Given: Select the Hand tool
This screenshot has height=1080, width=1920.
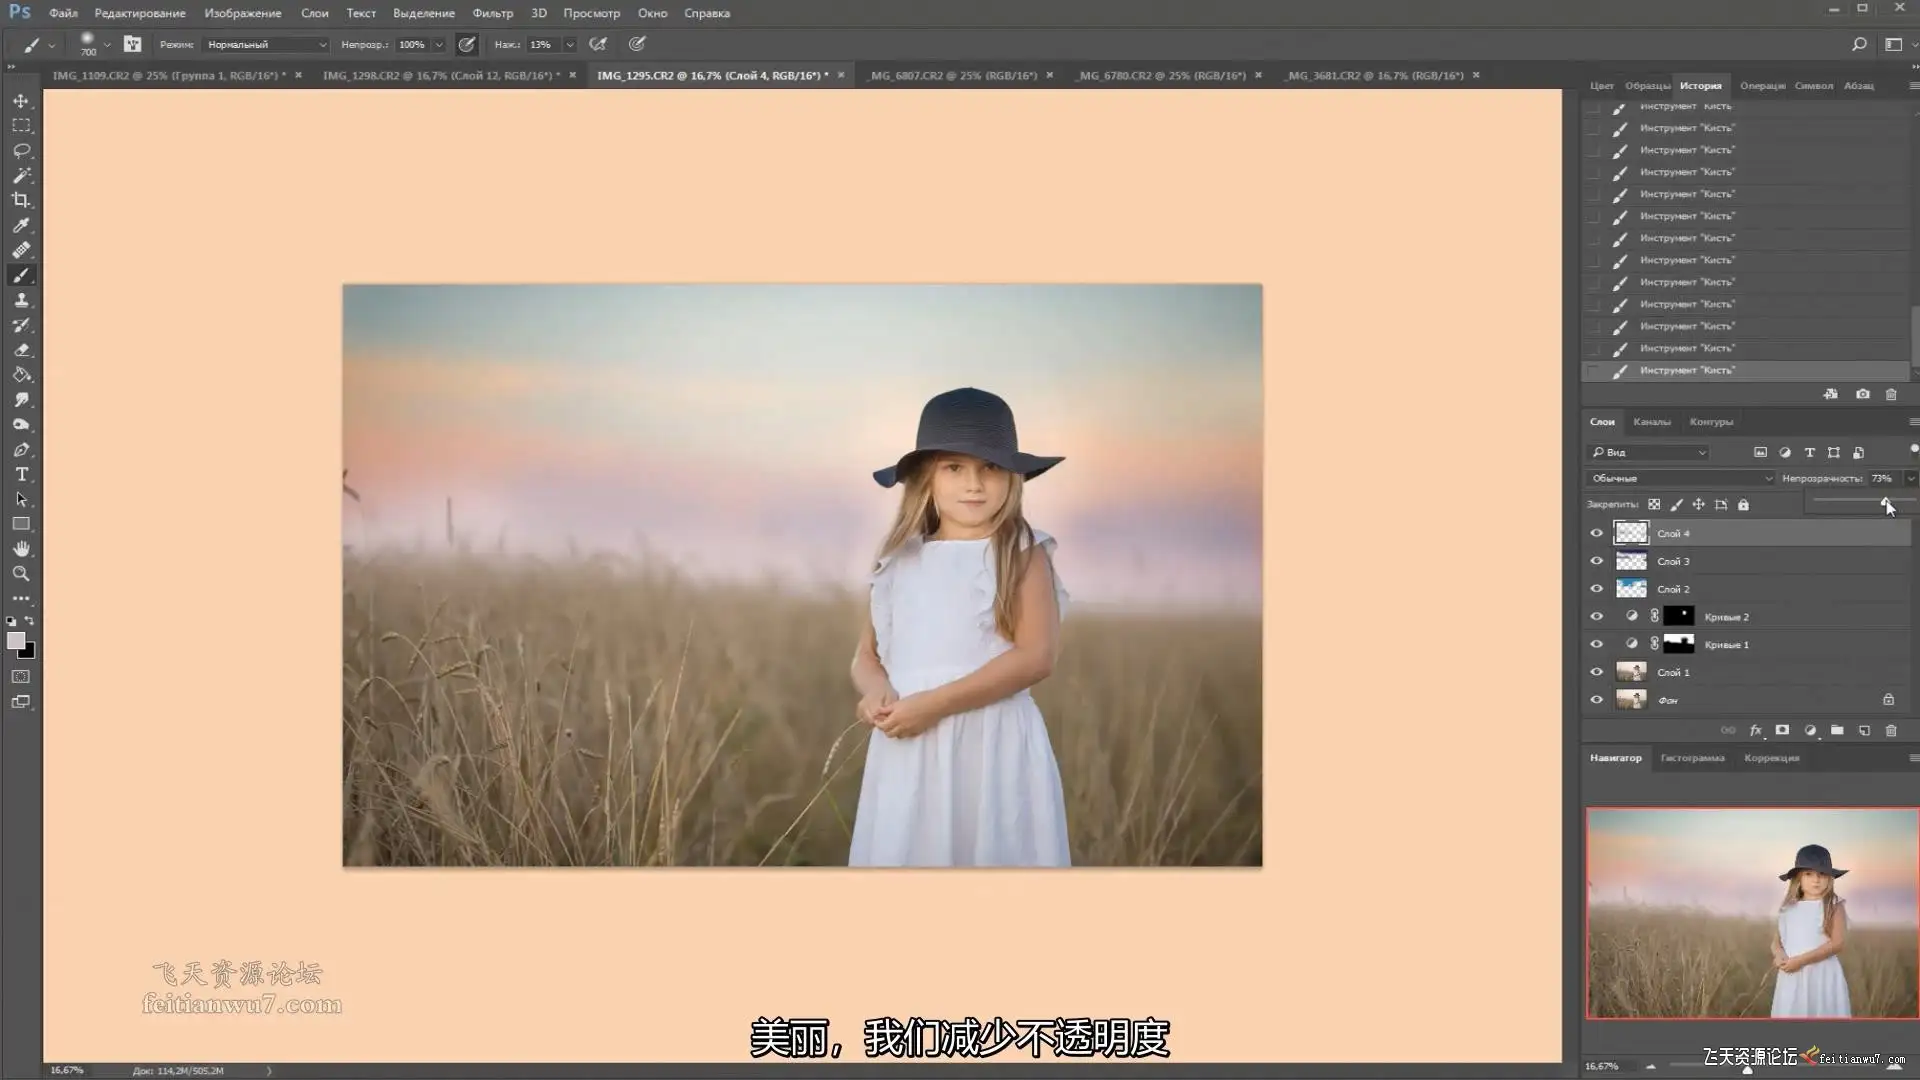Looking at the screenshot, I should [x=21, y=549].
